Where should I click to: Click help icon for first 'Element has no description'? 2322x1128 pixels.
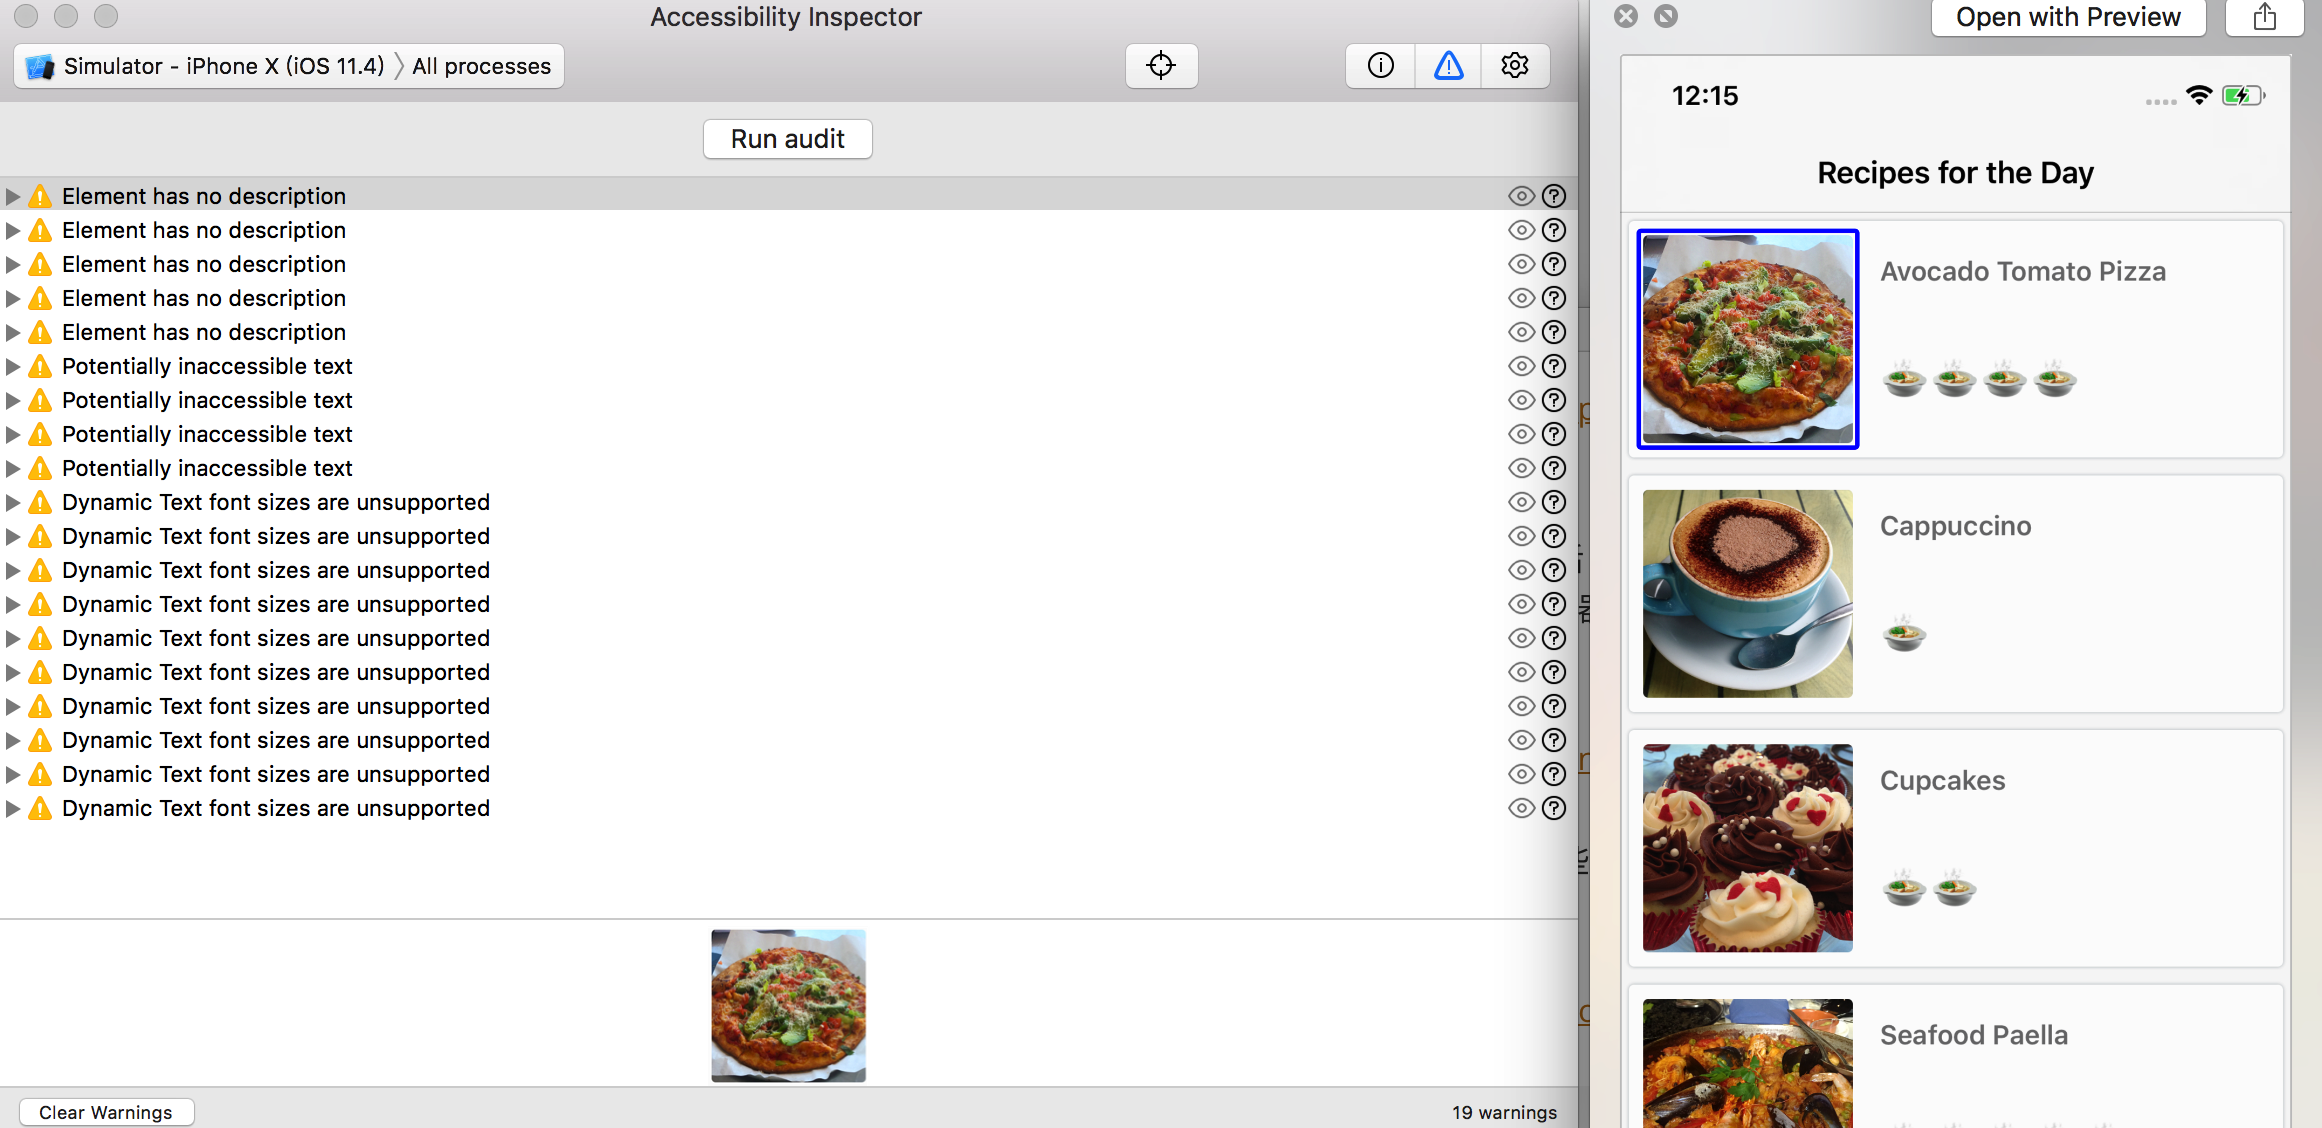point(1553,196)
